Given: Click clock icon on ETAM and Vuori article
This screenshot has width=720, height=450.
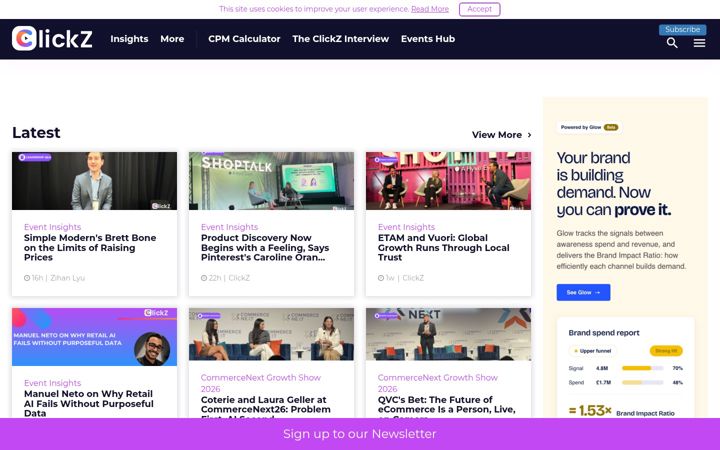Looking at the screenshot, I should [x=381, y=278].
